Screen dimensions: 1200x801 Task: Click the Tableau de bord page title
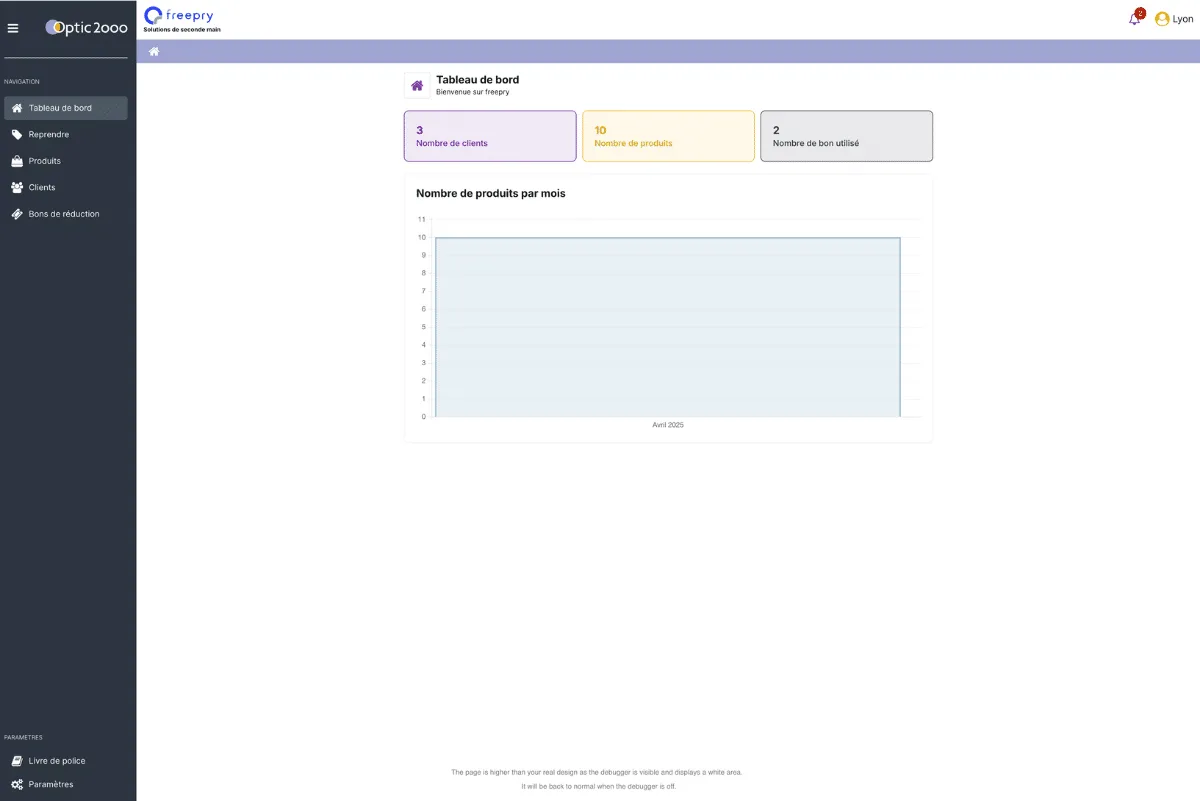point(478,80)
